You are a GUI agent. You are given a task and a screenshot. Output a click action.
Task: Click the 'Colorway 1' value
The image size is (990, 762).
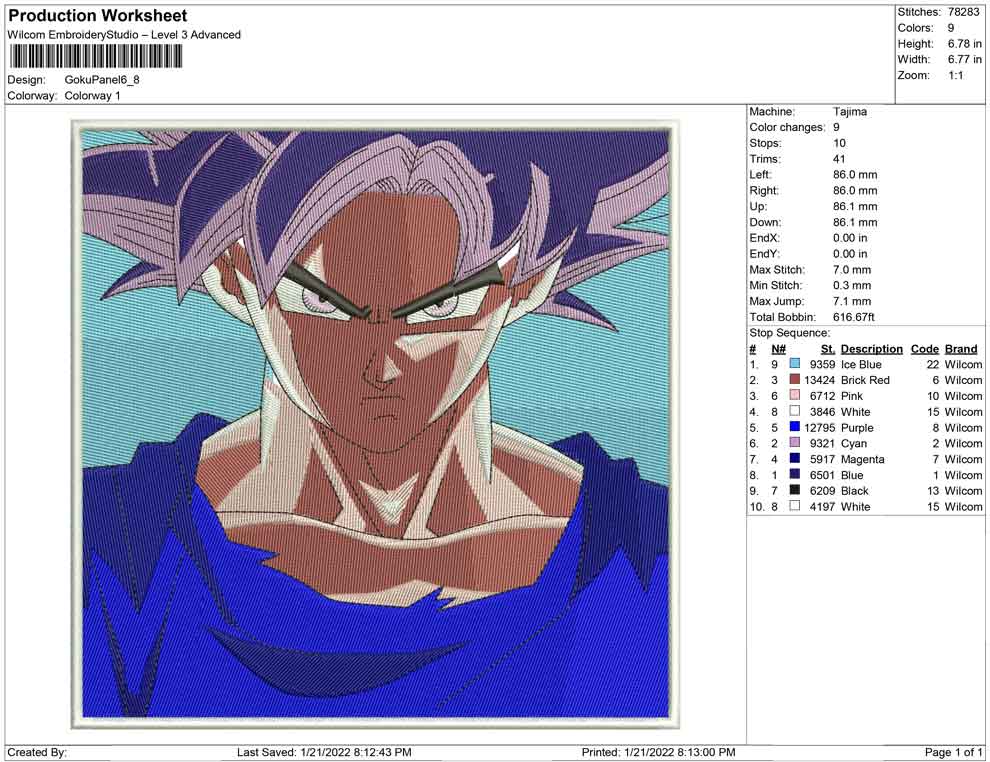point(92,96)
